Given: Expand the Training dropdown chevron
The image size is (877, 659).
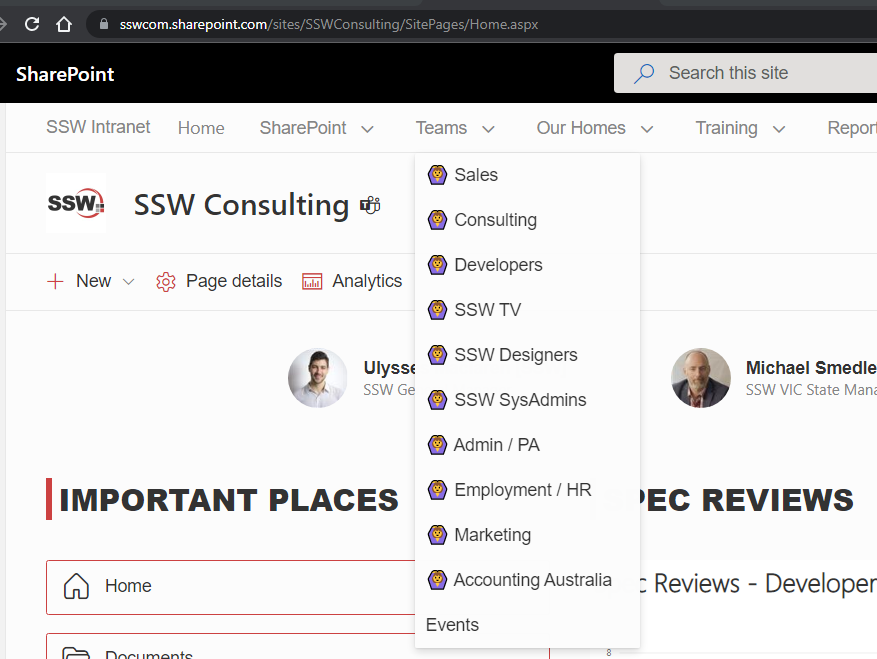Looking at the screenshot, I should pyautogui.click(x=779, y=129).
